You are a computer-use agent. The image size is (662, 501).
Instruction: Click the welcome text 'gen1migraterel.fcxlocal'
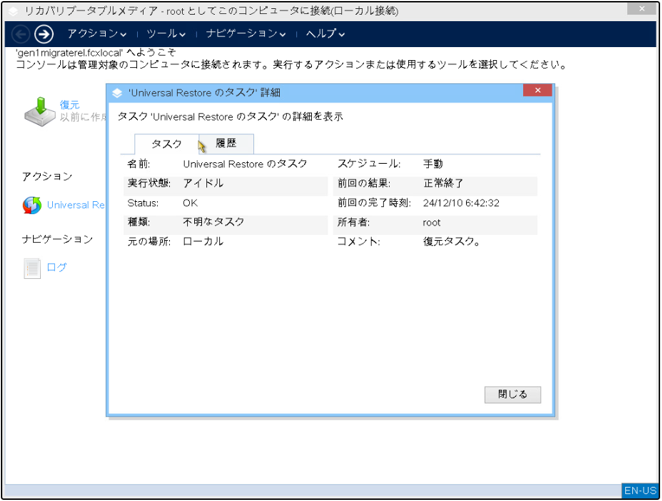[x=69, y=53]
